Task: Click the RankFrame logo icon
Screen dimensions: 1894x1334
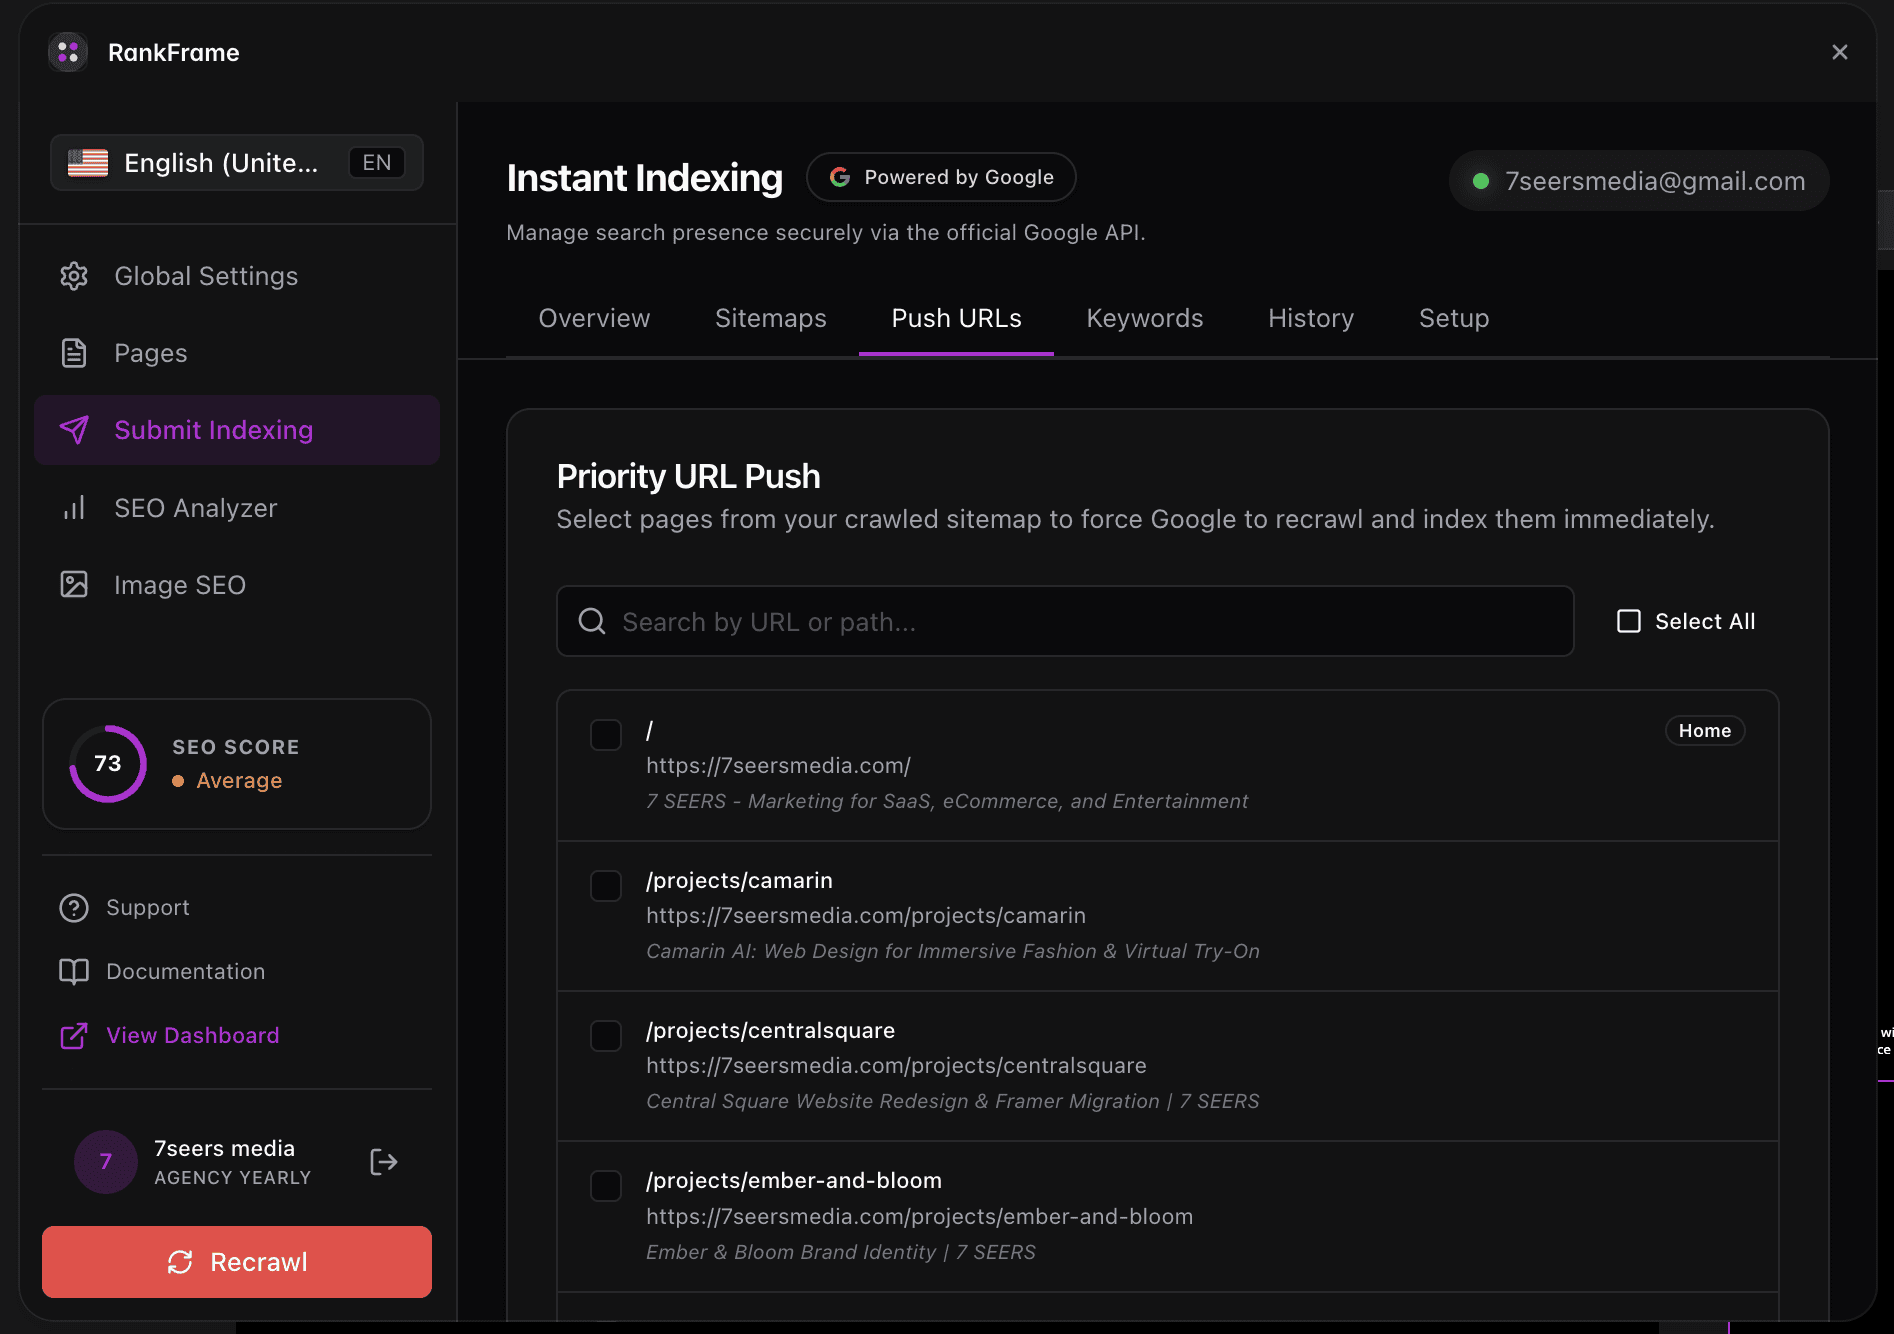Action: point(68,52)
